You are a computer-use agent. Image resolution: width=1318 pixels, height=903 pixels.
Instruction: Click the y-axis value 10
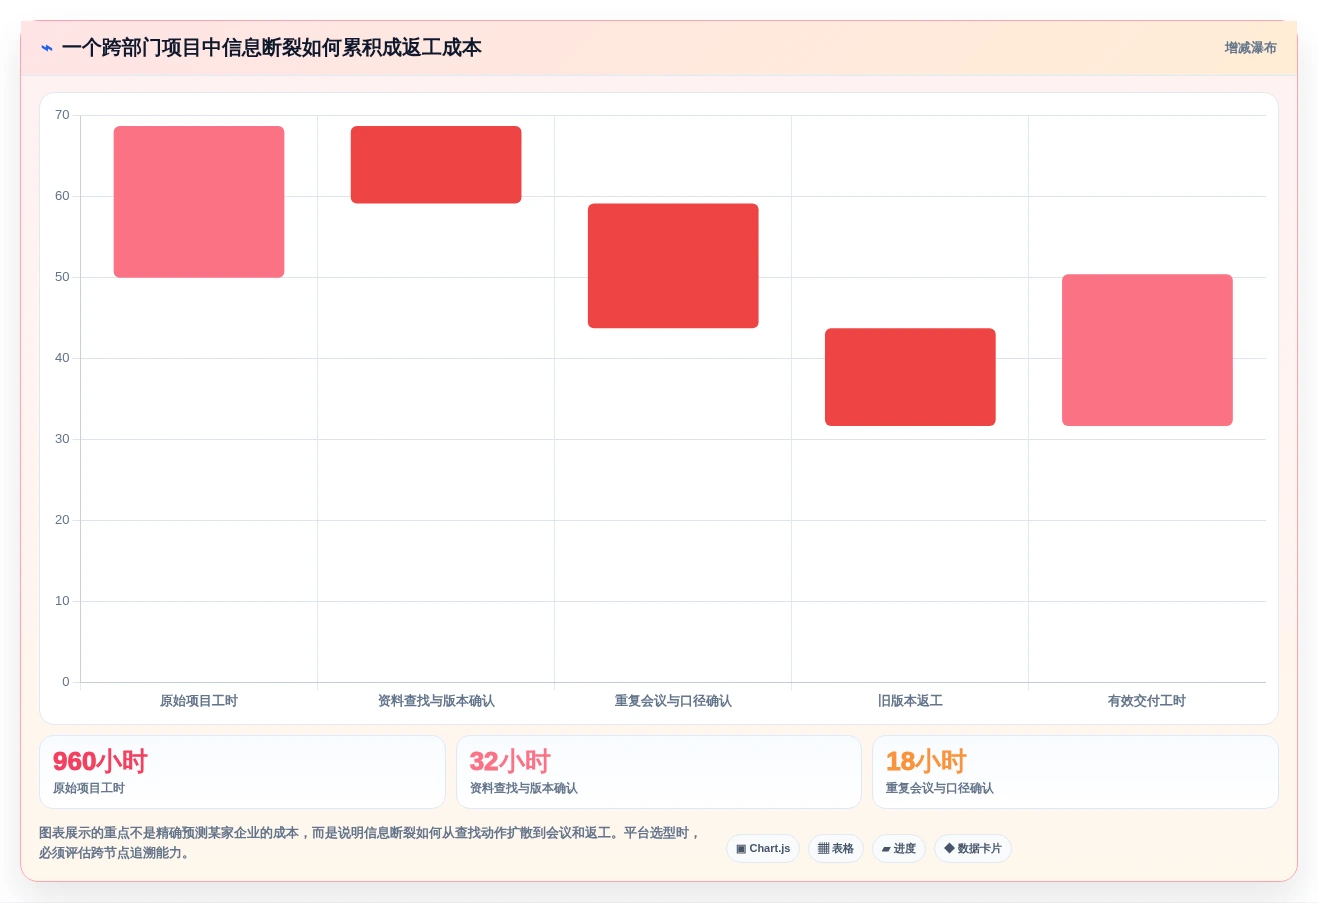coord(62,601)
